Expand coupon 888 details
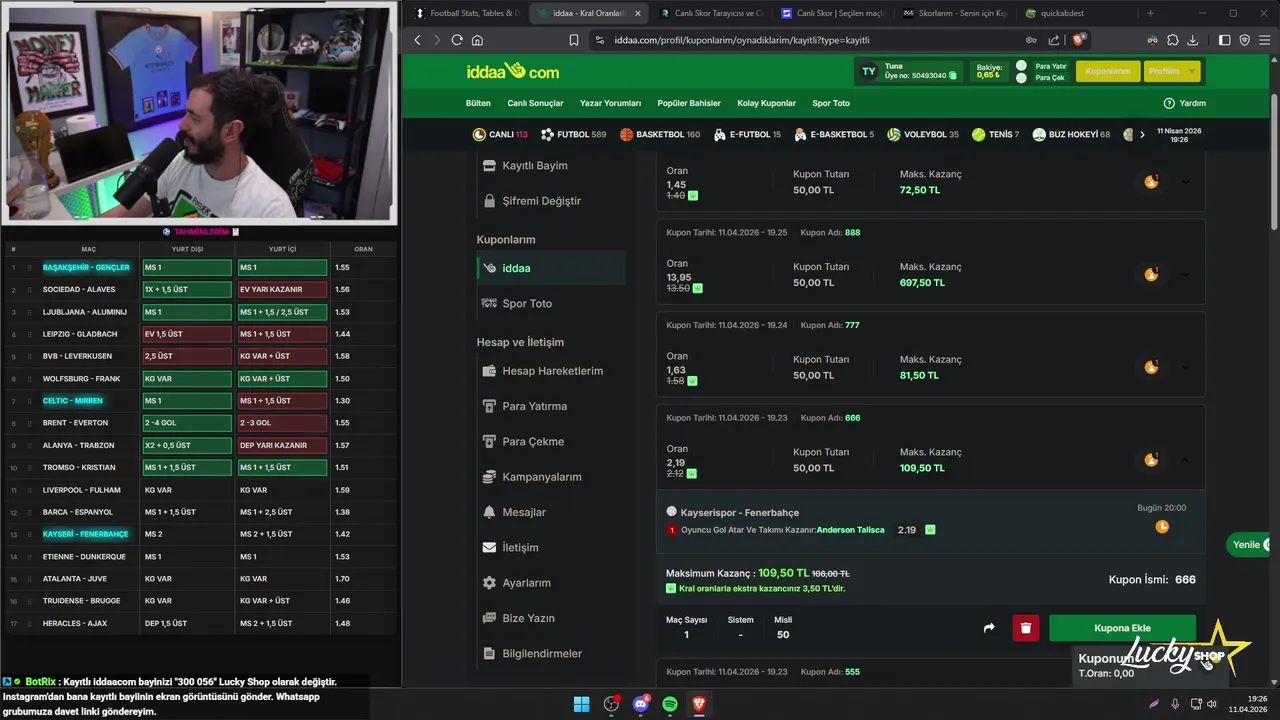Image resolution: width=1280 pixels, height=720 pixels. point(1186,274)
